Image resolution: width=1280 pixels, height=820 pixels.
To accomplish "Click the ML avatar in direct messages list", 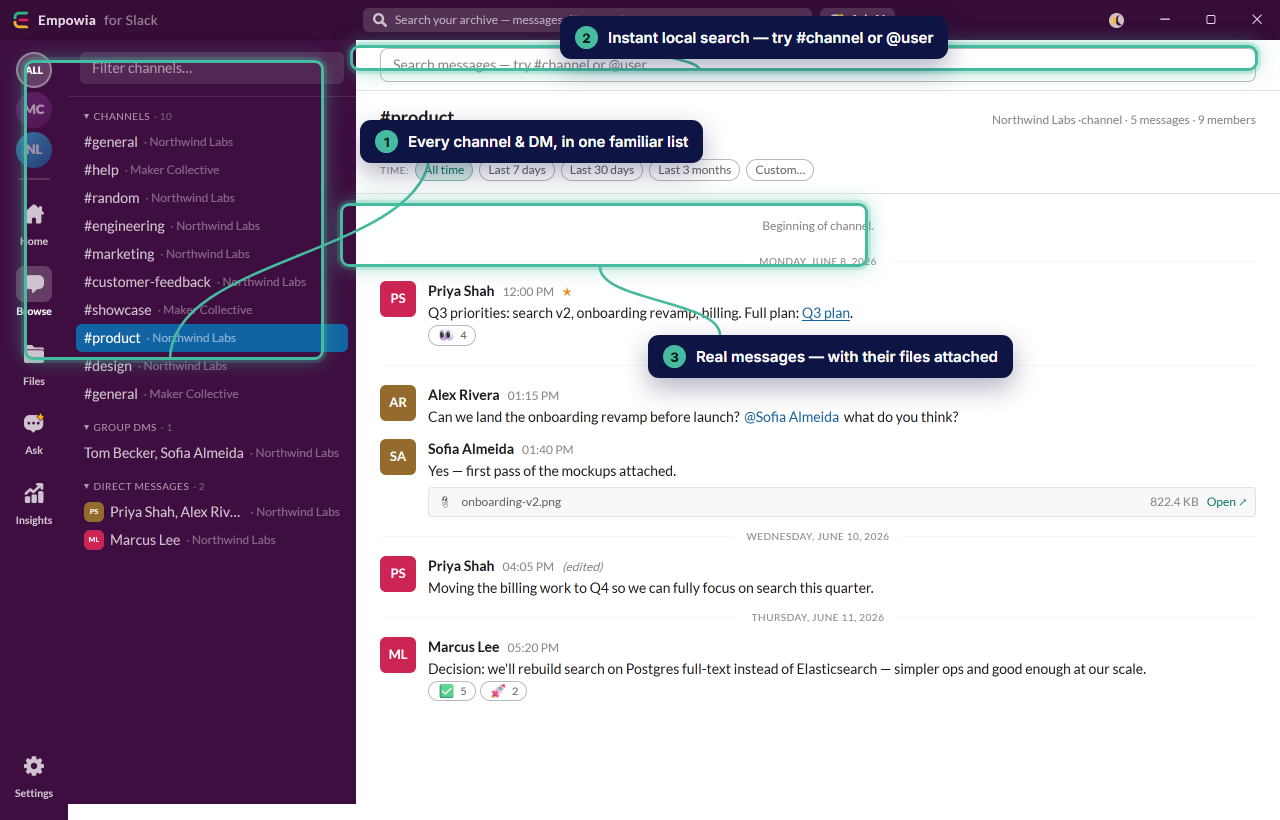I will 94,540.
